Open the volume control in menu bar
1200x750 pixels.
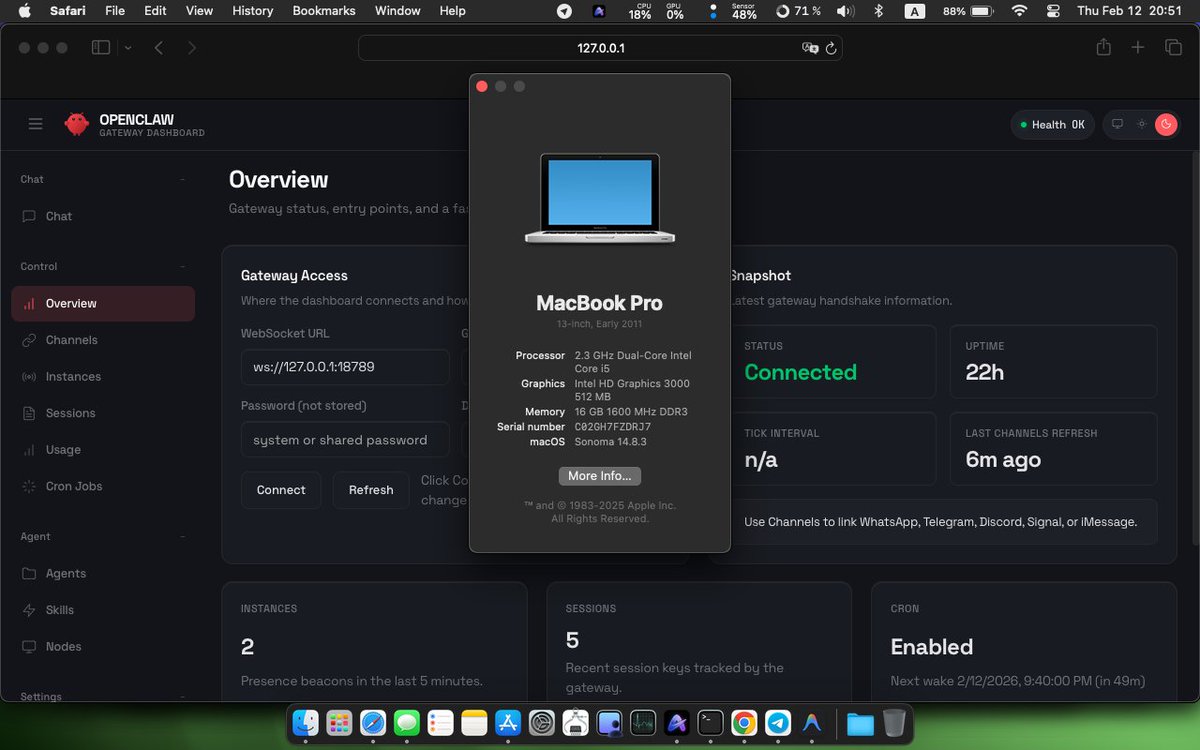pos(846,11)
